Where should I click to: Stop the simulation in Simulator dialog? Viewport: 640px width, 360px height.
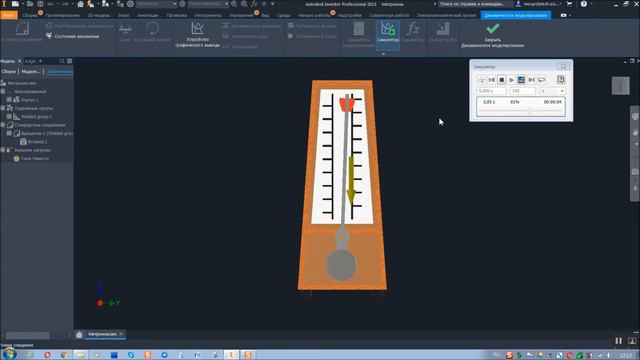click(x=502, y=80)
